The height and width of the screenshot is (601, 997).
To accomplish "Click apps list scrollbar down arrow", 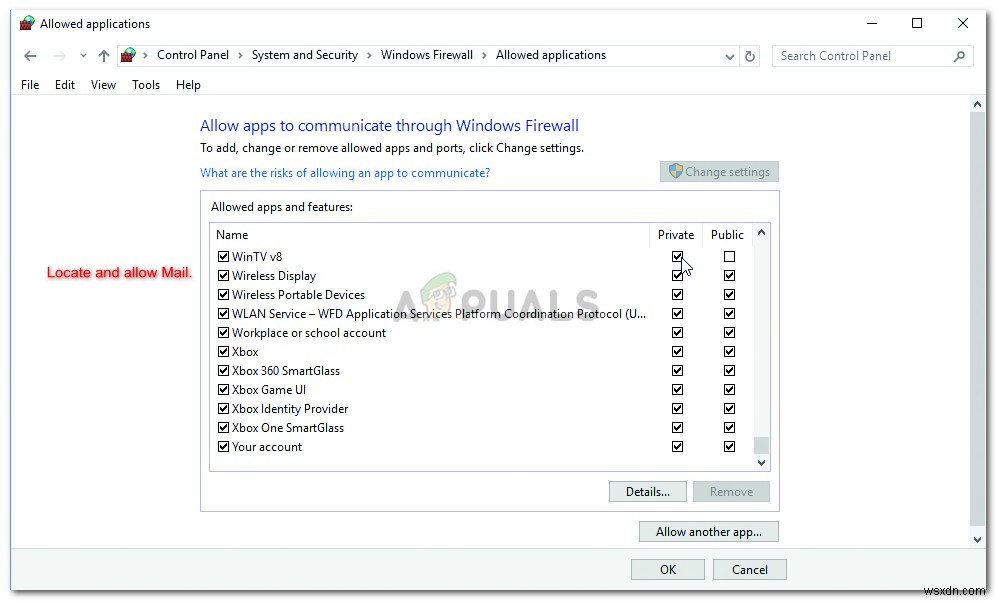I will [x=761, y=463].
